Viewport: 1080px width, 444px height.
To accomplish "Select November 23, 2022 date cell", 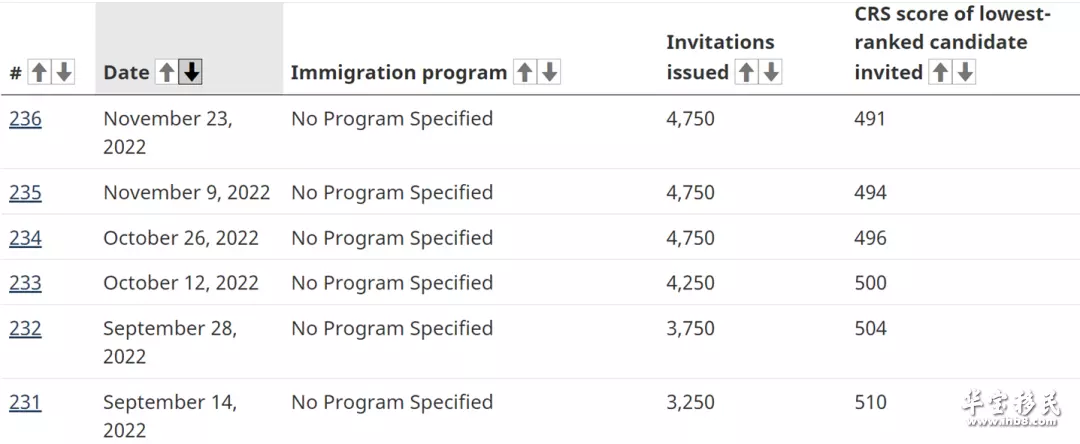I will coord(168,133).
